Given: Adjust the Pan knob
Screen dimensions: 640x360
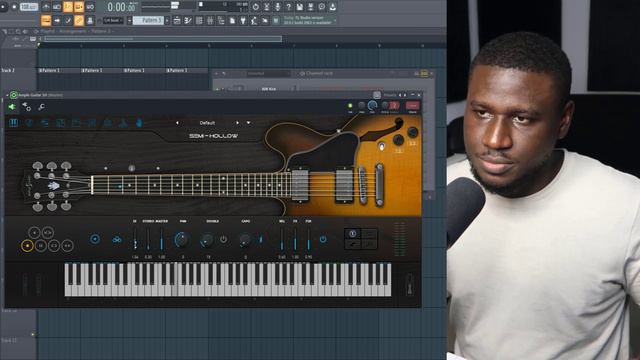Looking at the screenshot, I should (182, 240).
